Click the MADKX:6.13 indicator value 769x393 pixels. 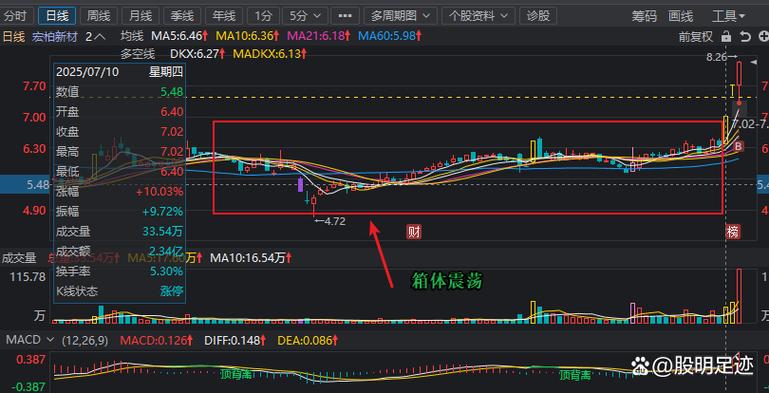point(270,53)
